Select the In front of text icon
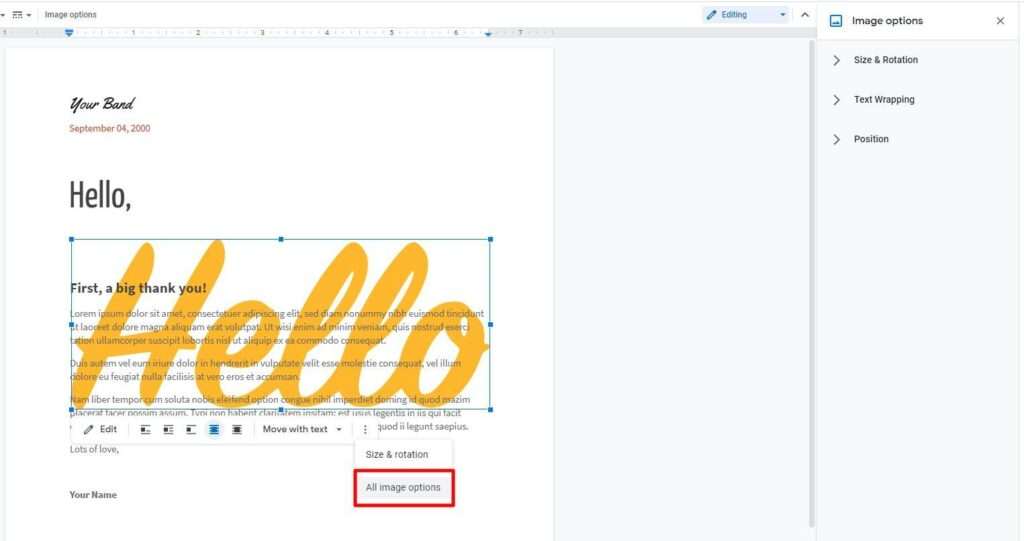Screen dimensions: 1024x541 click(x=236, y=429)
